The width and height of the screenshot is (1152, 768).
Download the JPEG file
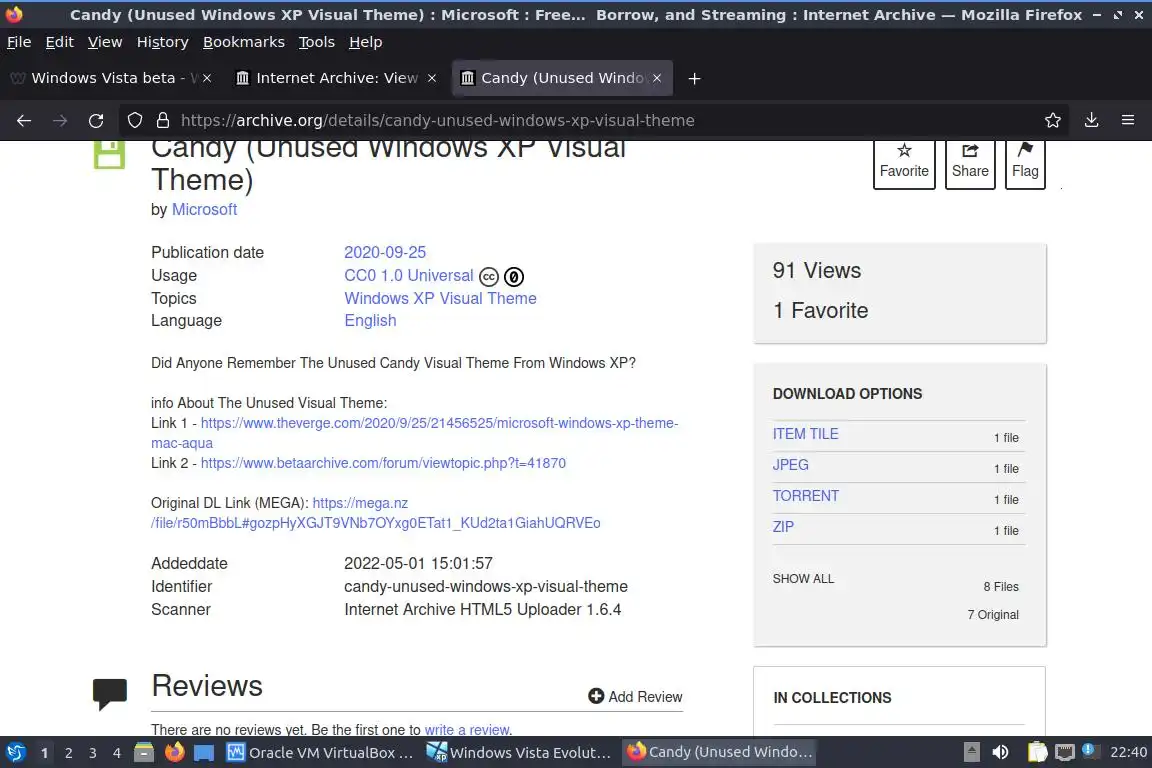[x=791, y=465]
